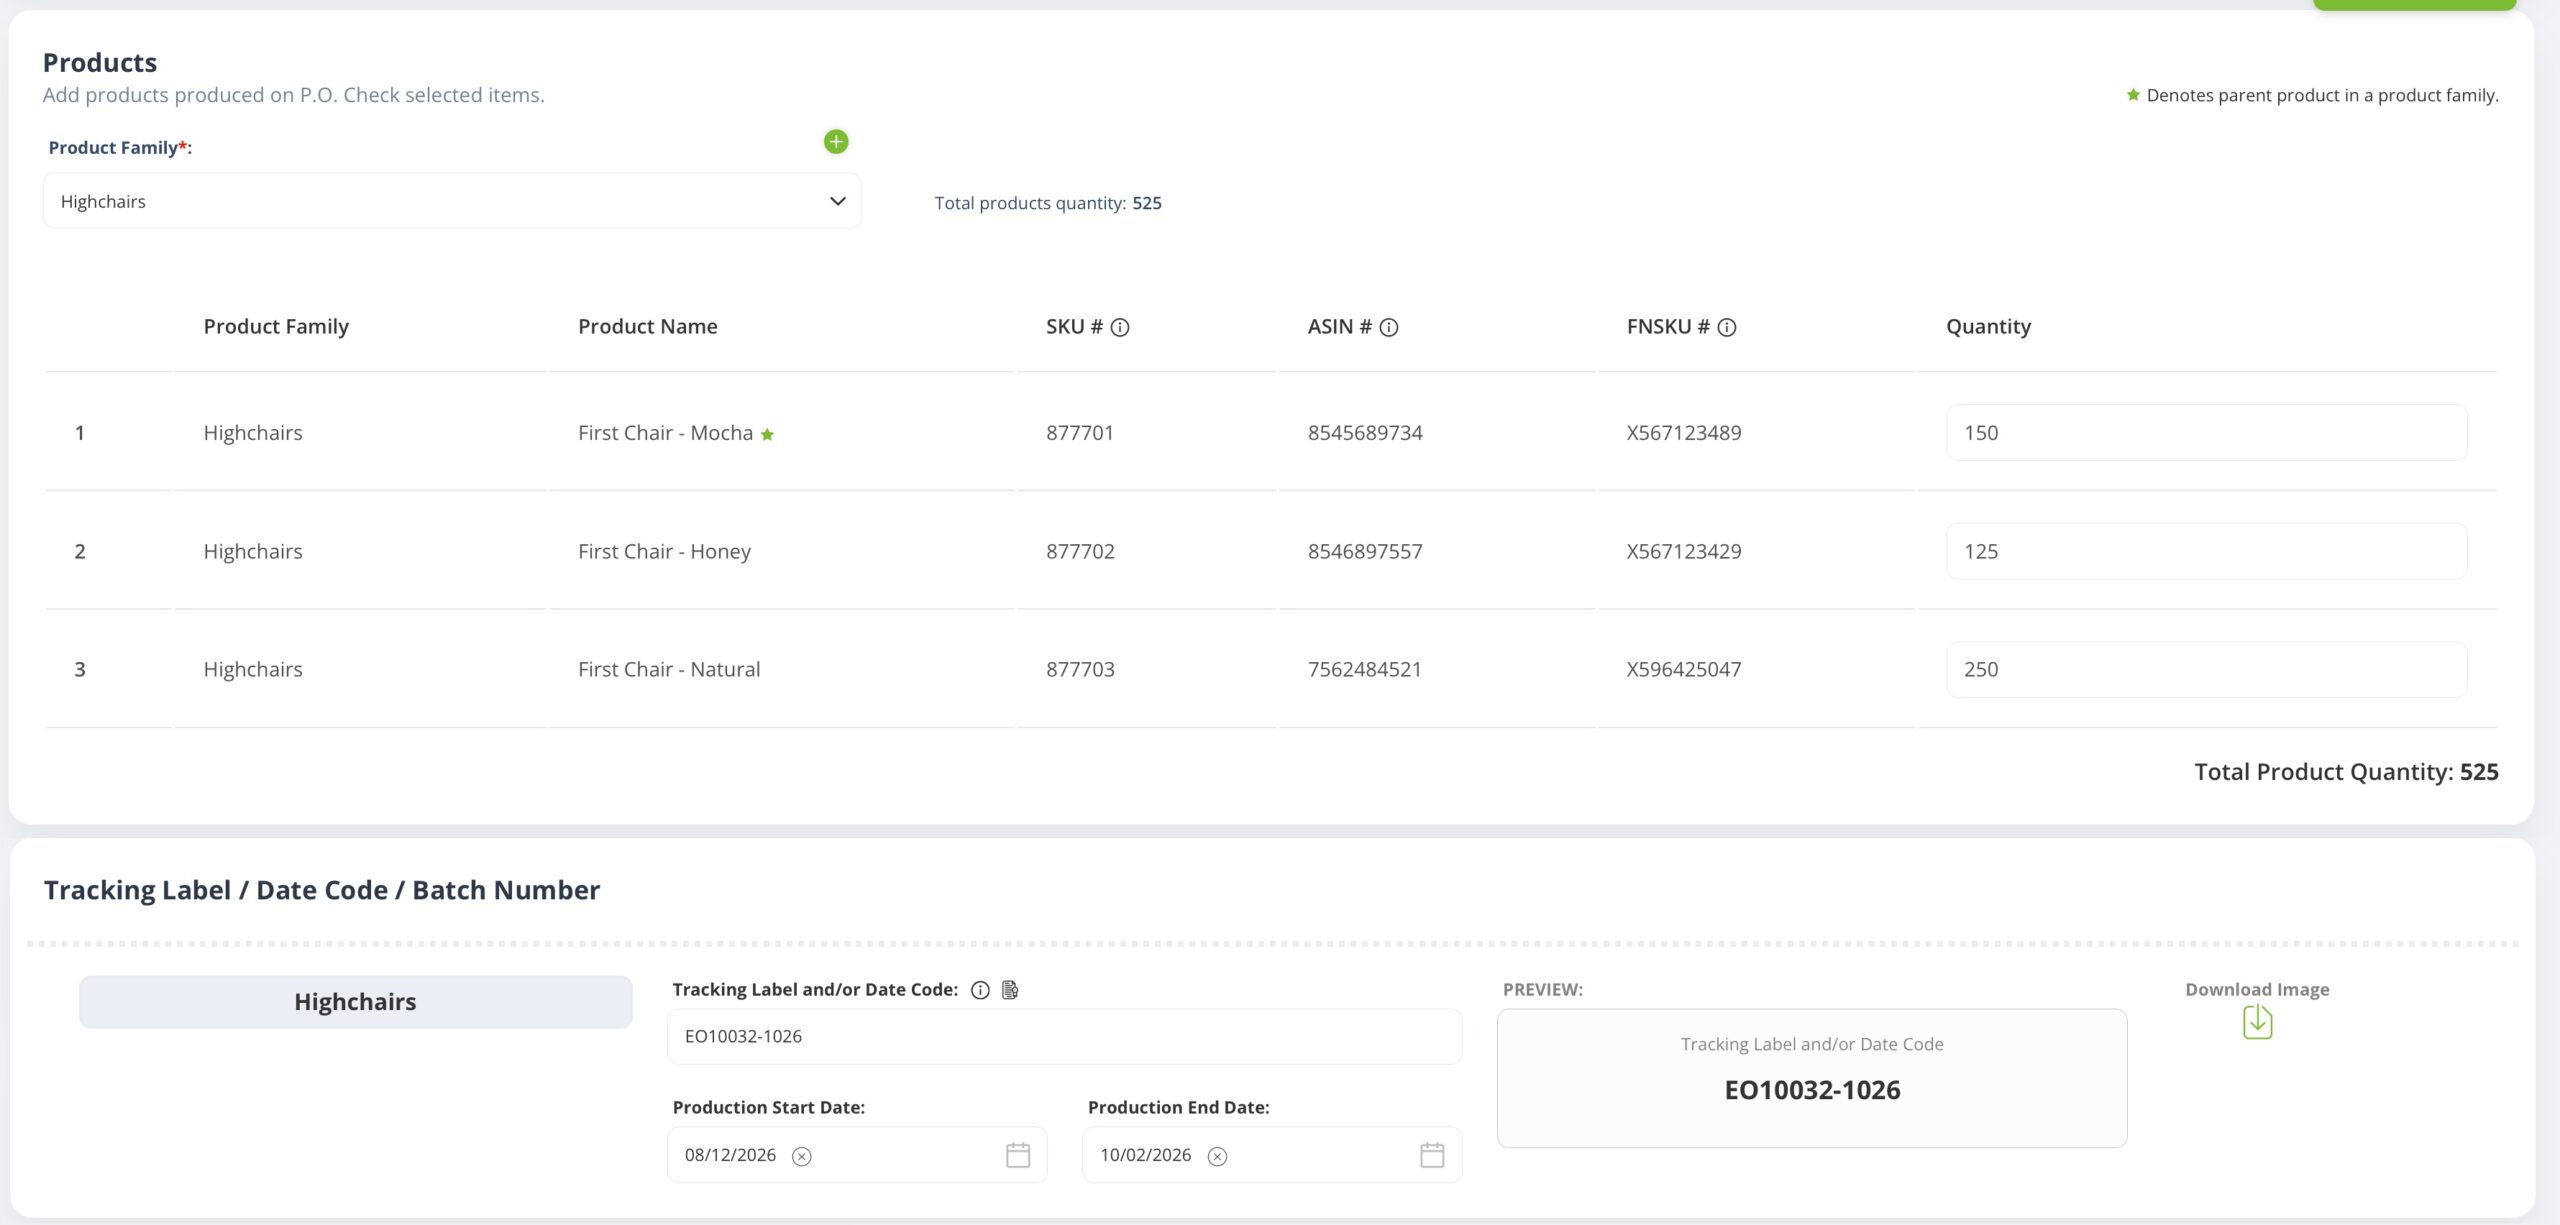The width and height of the screenshot is (2560, 1225).
Task: Click document icon beside Tracking Label field
Action: (1010, 990)
